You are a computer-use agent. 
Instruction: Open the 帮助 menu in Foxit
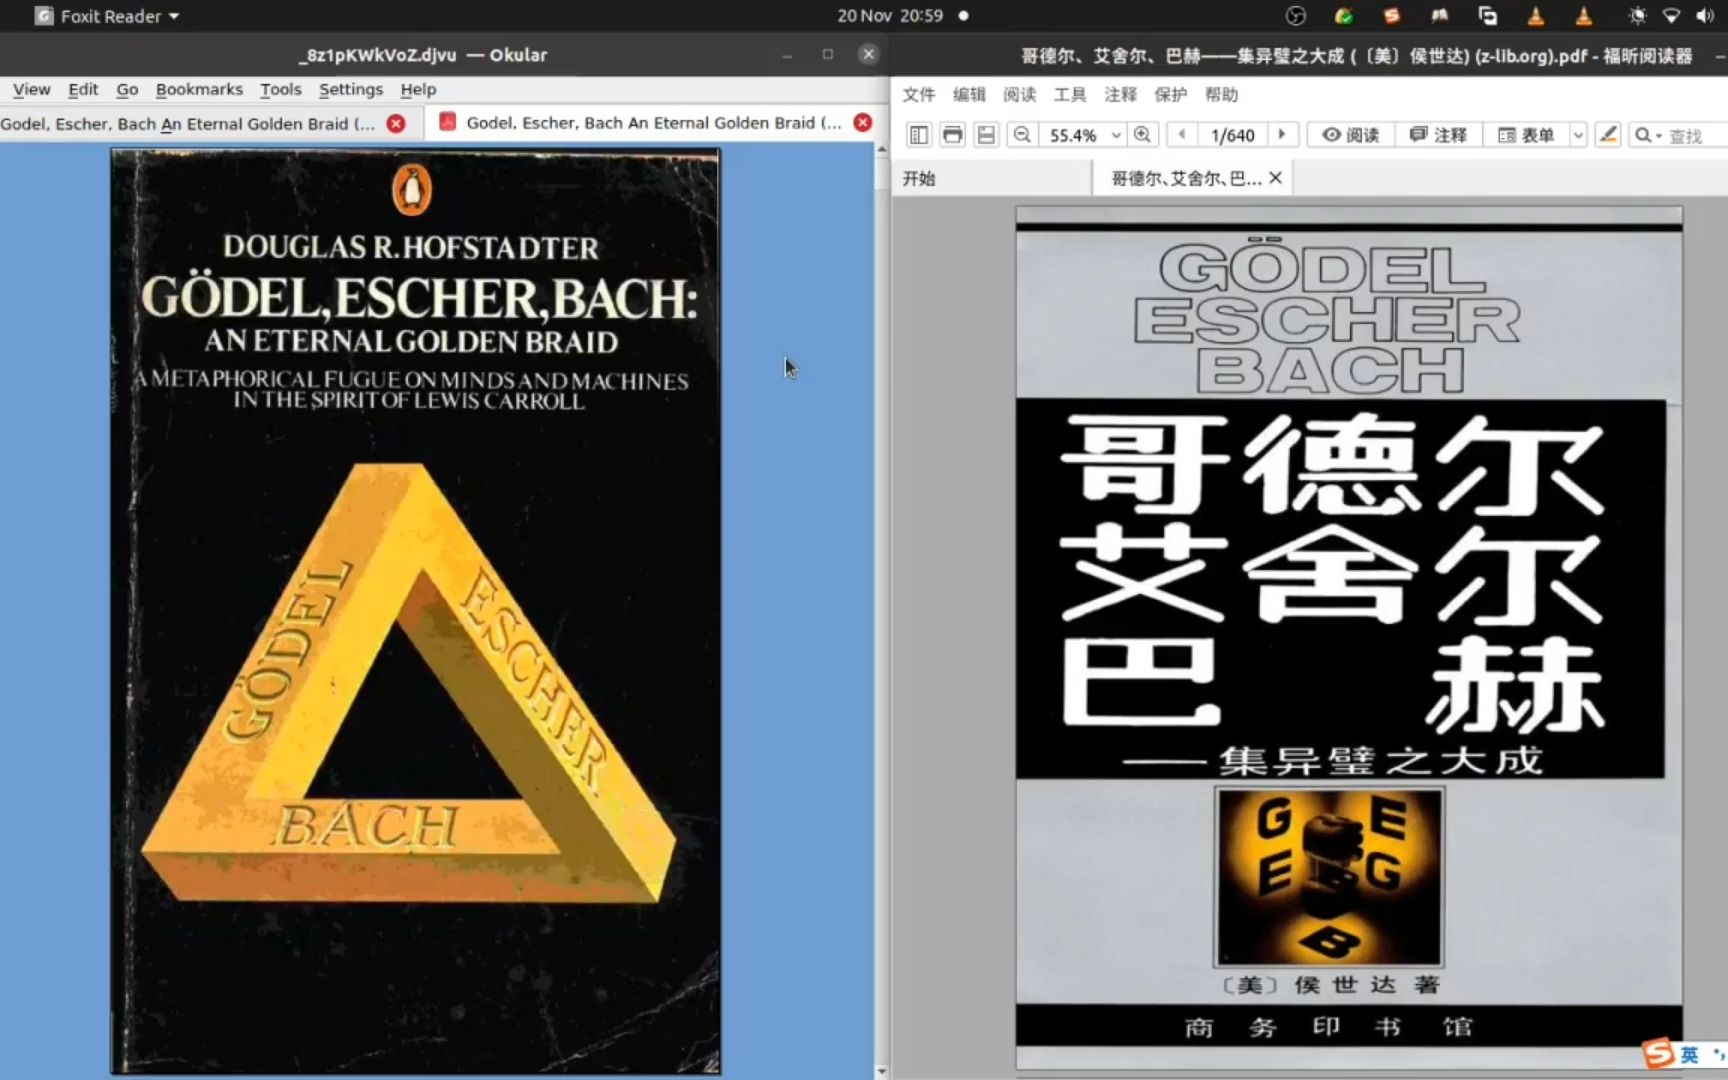pyautogui.click(x=1221, y=94)
